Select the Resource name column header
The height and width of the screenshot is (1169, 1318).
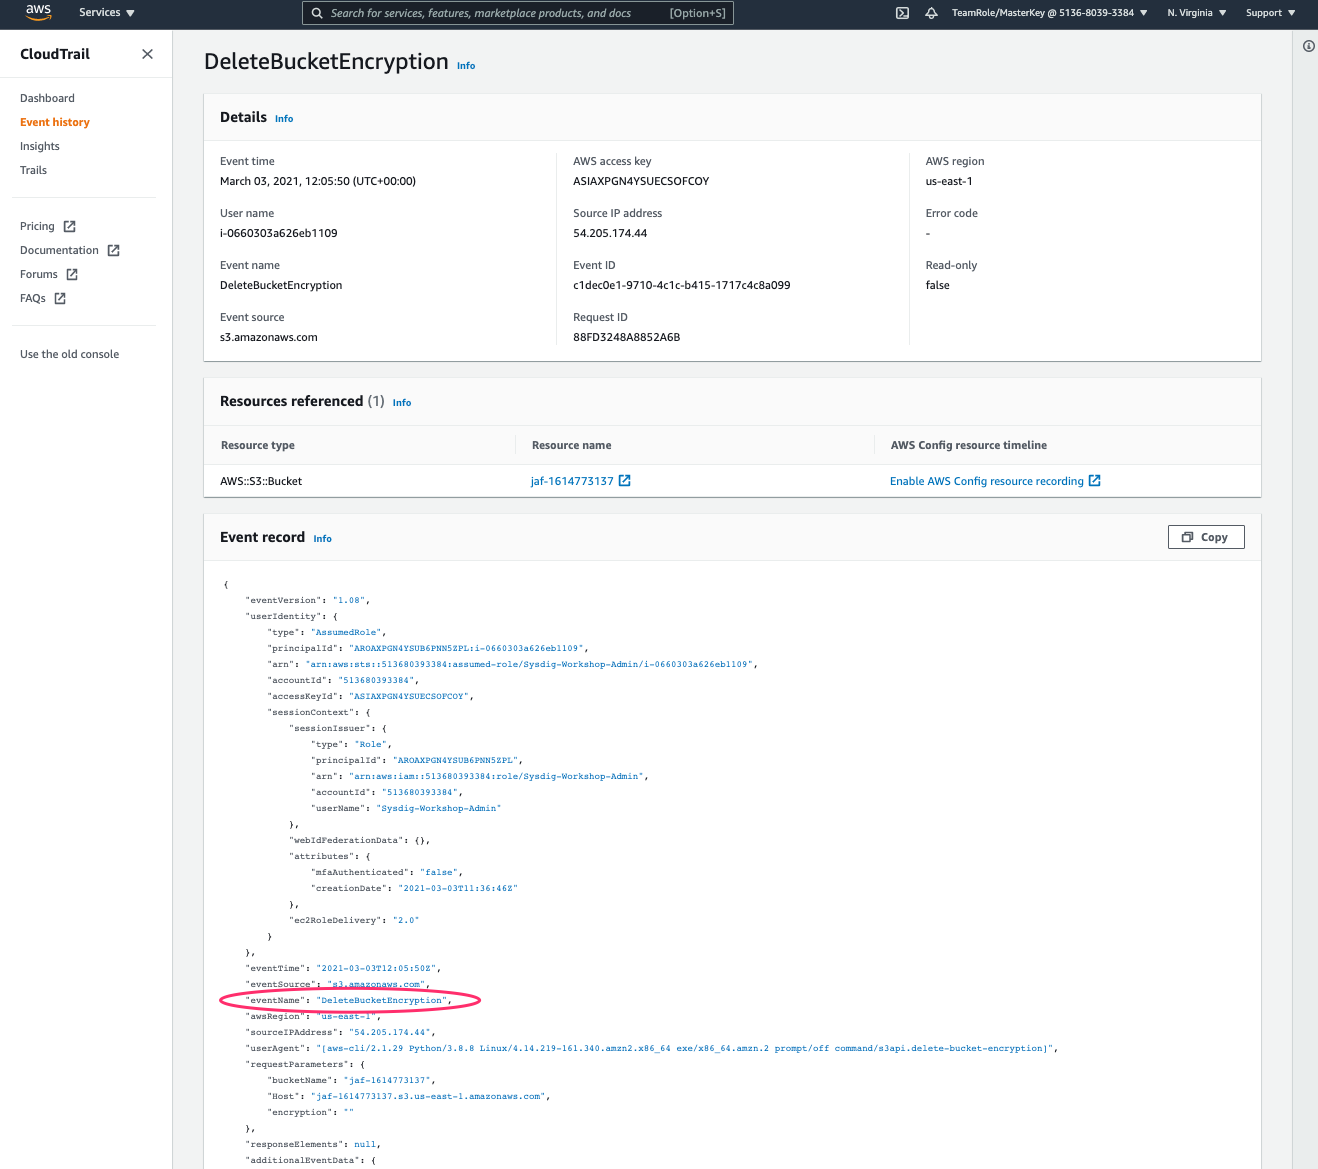(x=571, y=445)
